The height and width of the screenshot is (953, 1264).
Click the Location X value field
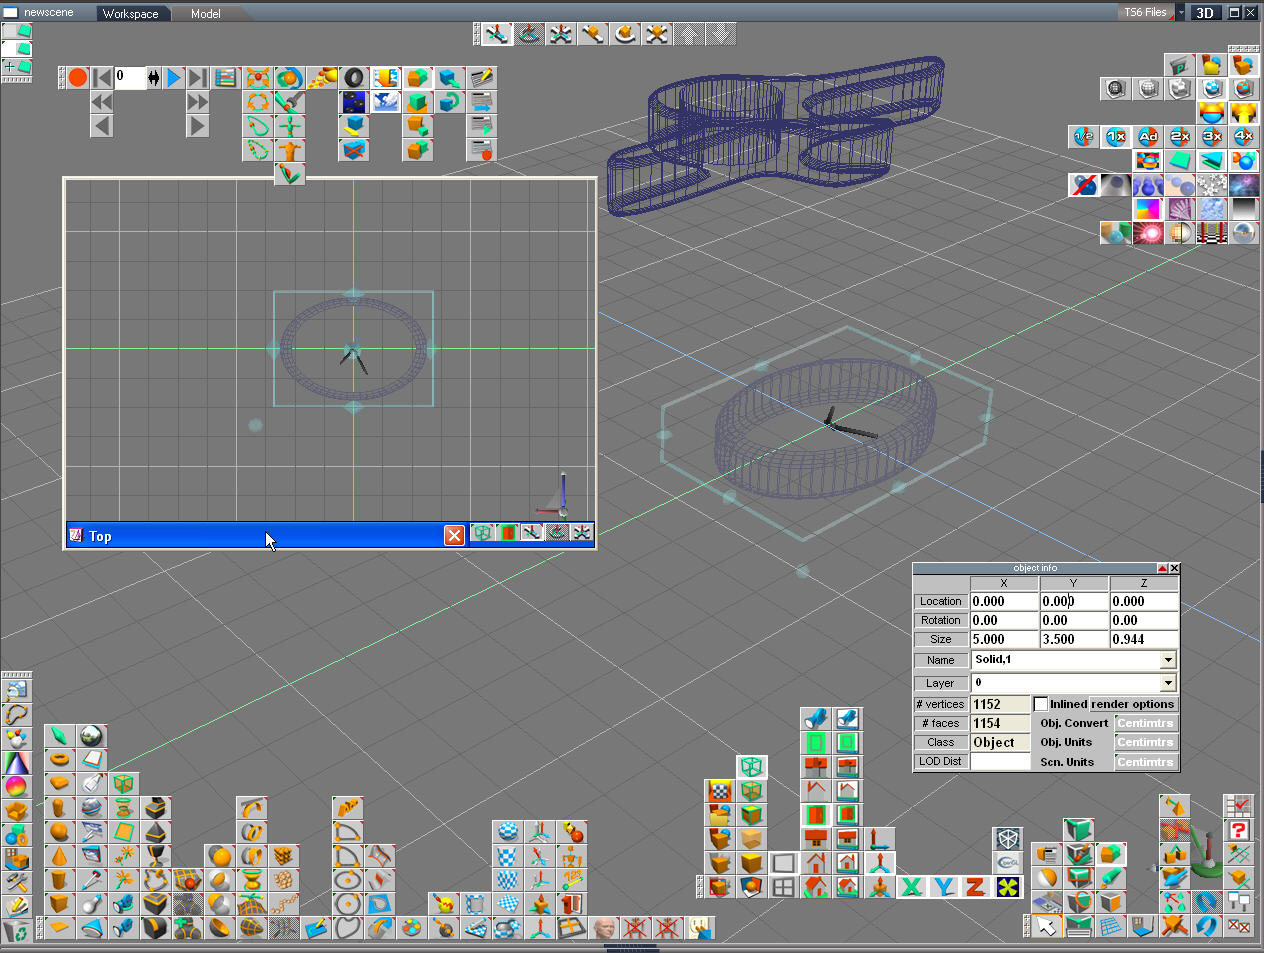point(1004,601)
